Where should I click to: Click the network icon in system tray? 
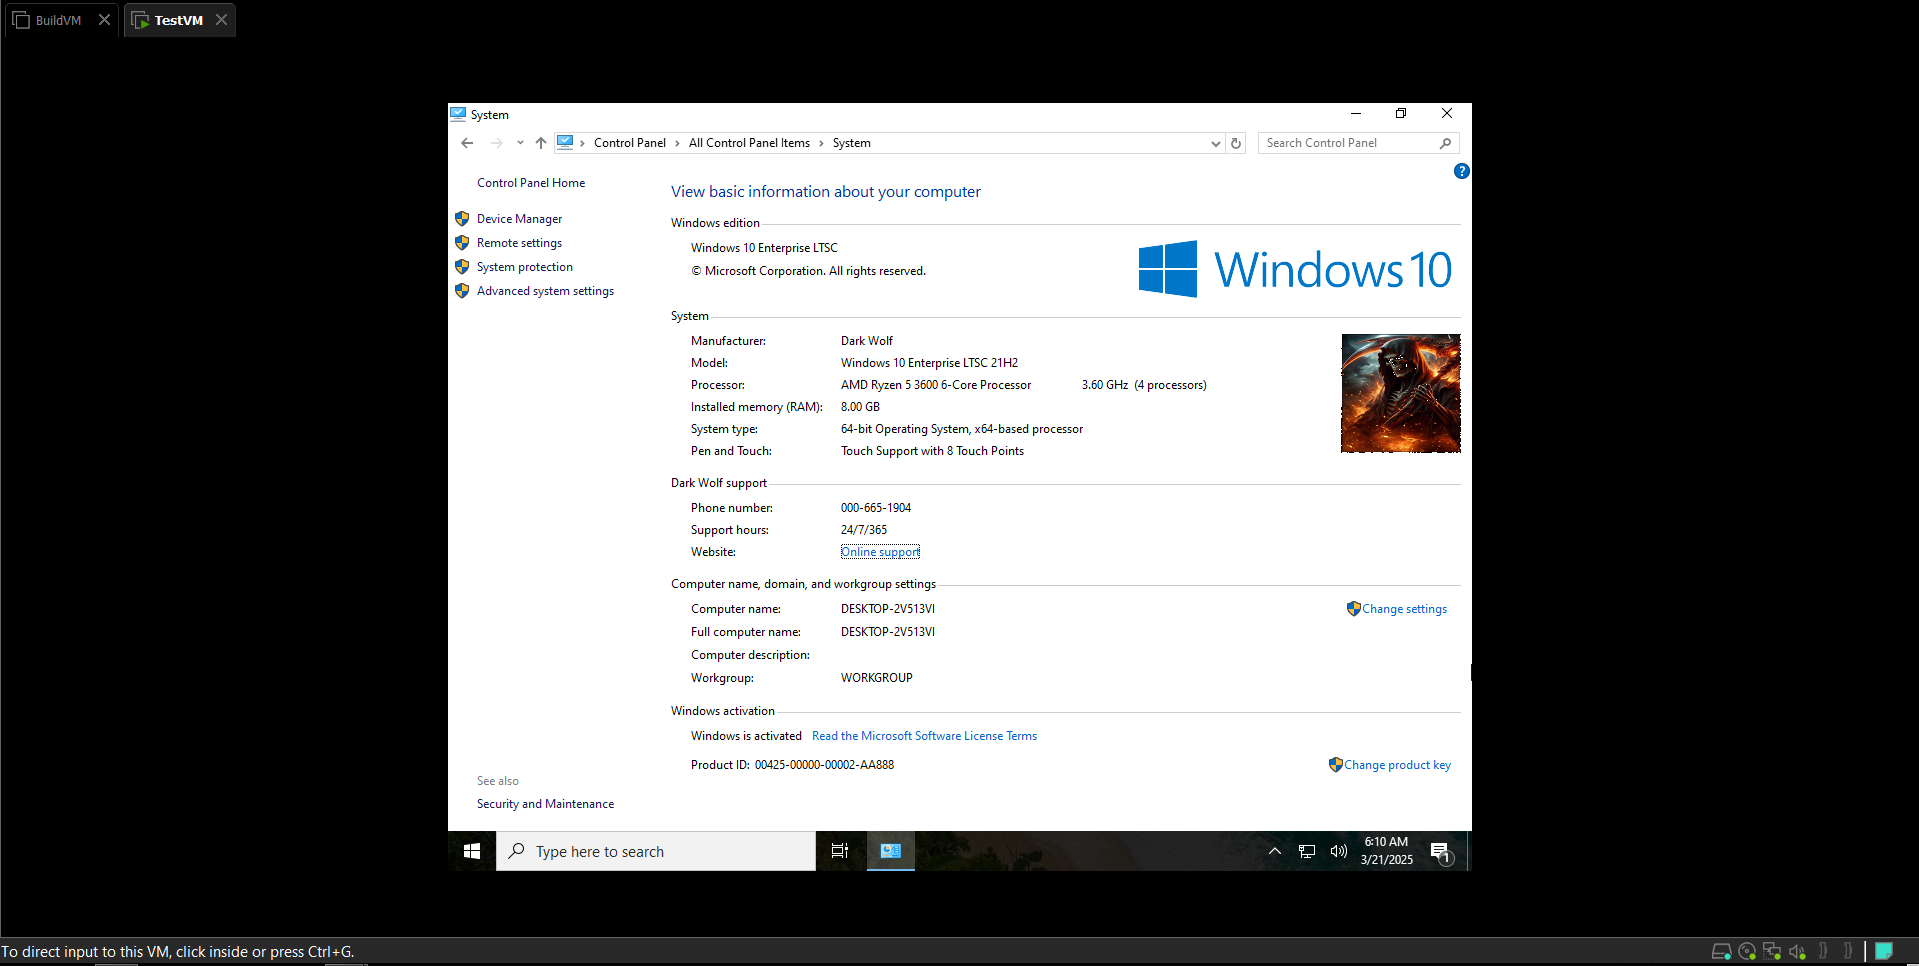coord(1307,851)
